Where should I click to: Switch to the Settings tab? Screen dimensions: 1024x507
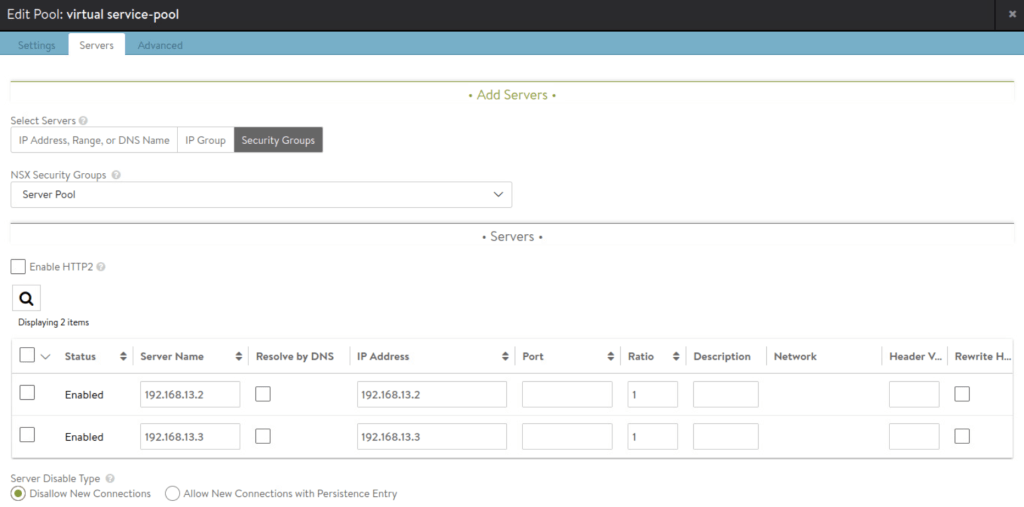(37, 45)
